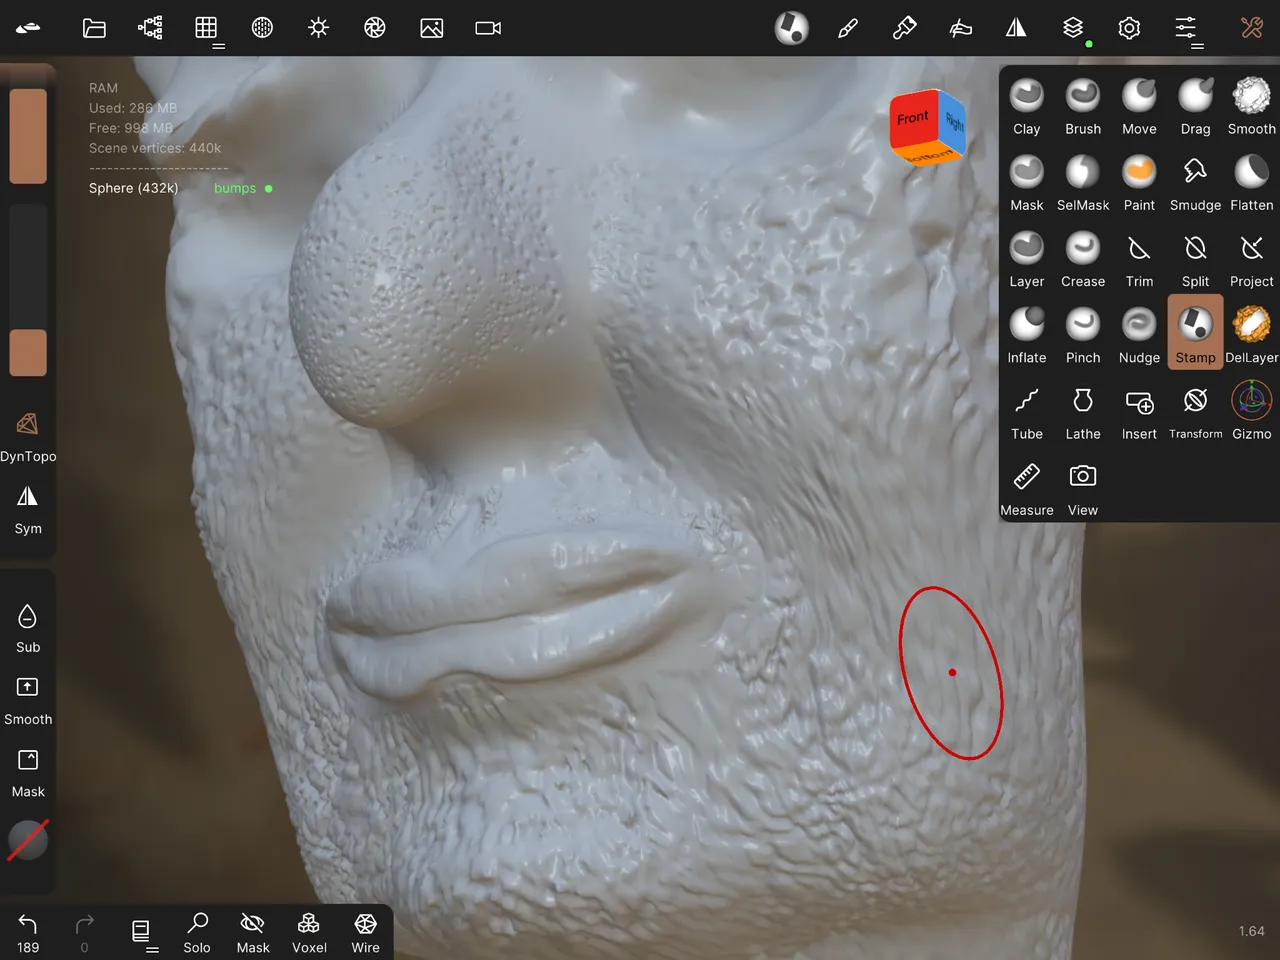The width and height of the screenshot is (1280, 960).
Task: Select the Nudge tool
Action: [x=1139, y=334]
